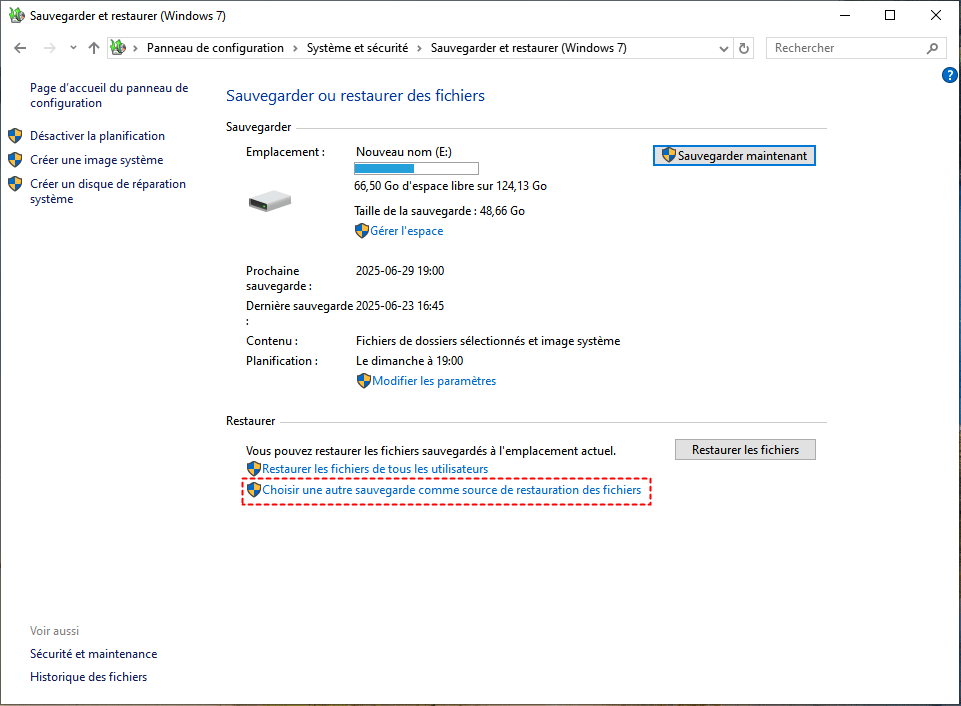
Task: Open Page d'accueil du panneau de configuration
Action: 109,96
